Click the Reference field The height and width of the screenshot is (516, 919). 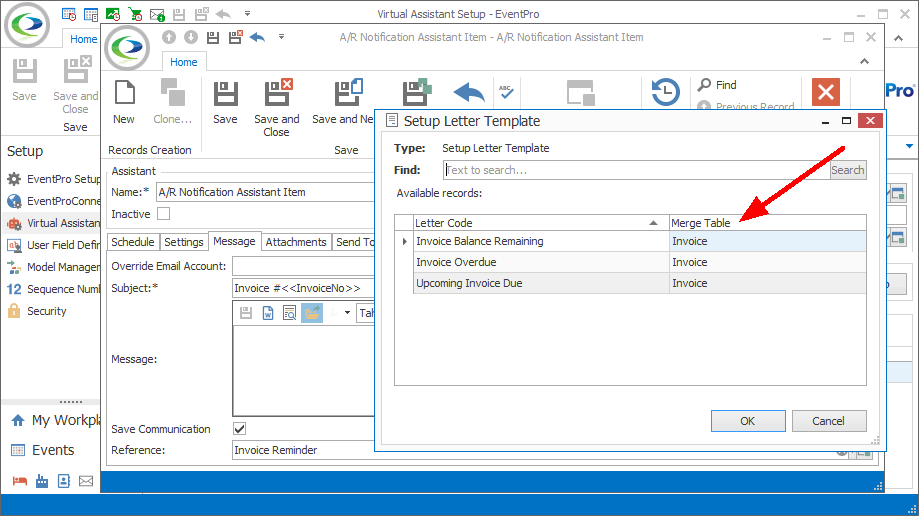tap(303, 450)
